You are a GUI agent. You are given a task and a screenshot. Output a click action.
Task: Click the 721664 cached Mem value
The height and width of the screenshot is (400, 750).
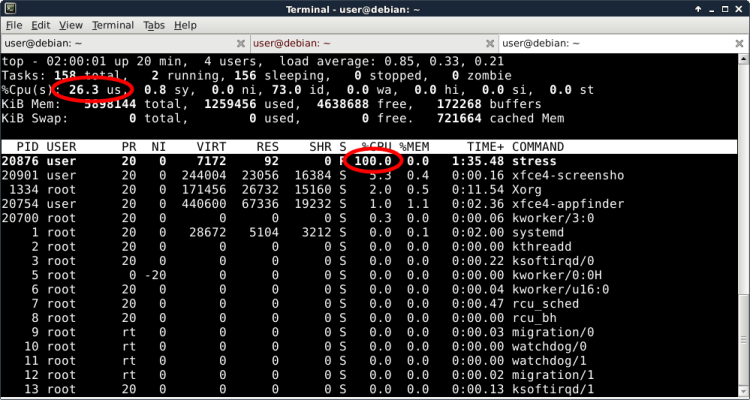click(x=459, y=119)
